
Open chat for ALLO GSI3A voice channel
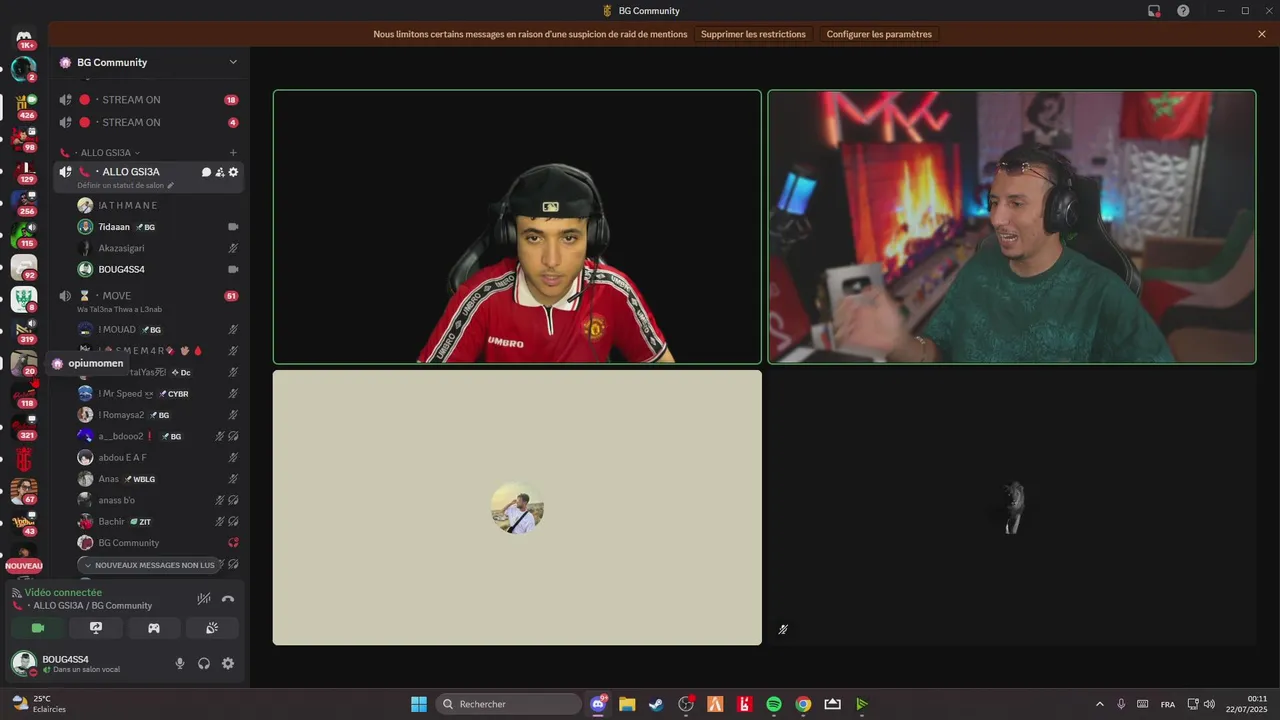coord(206,172)
